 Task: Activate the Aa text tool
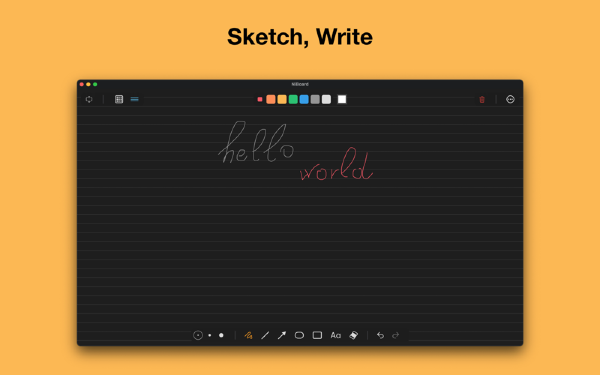coord(336,335)
